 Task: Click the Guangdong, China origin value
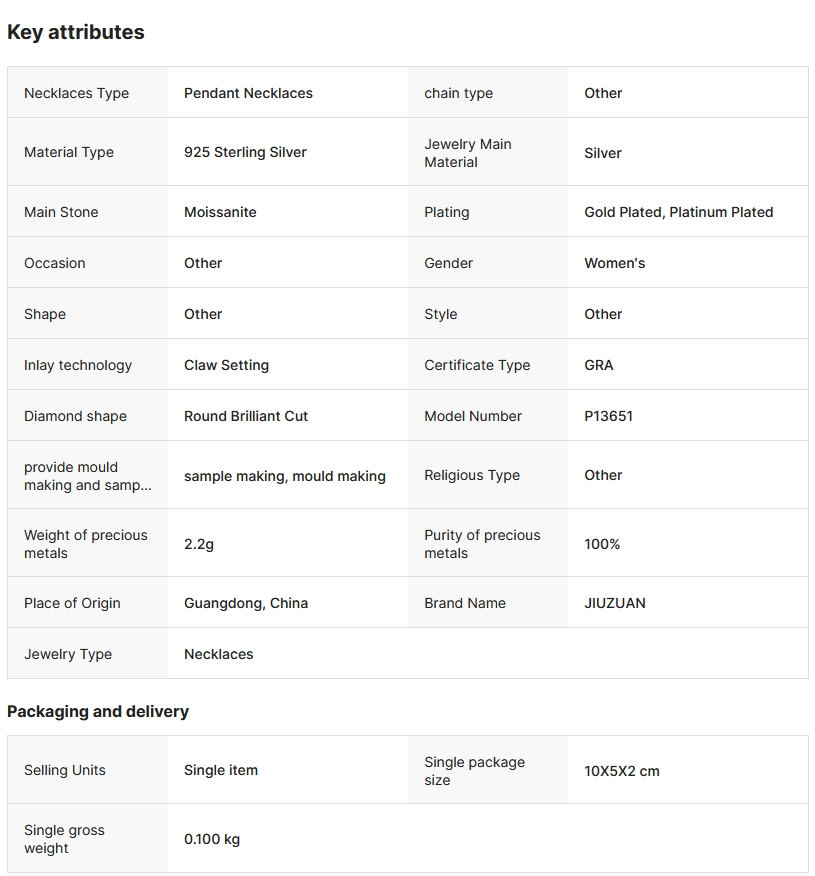tap(246, 603)
